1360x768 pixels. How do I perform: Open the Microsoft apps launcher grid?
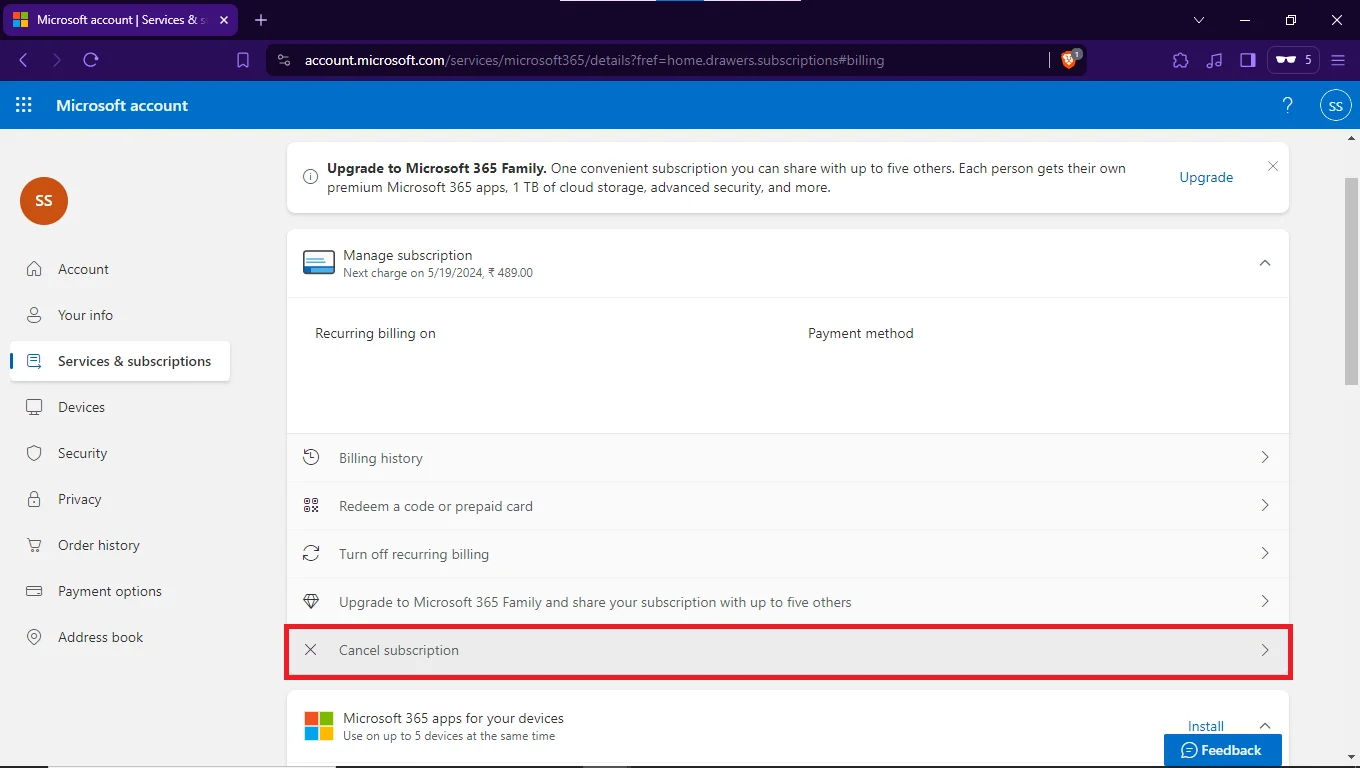click(24, 105)
